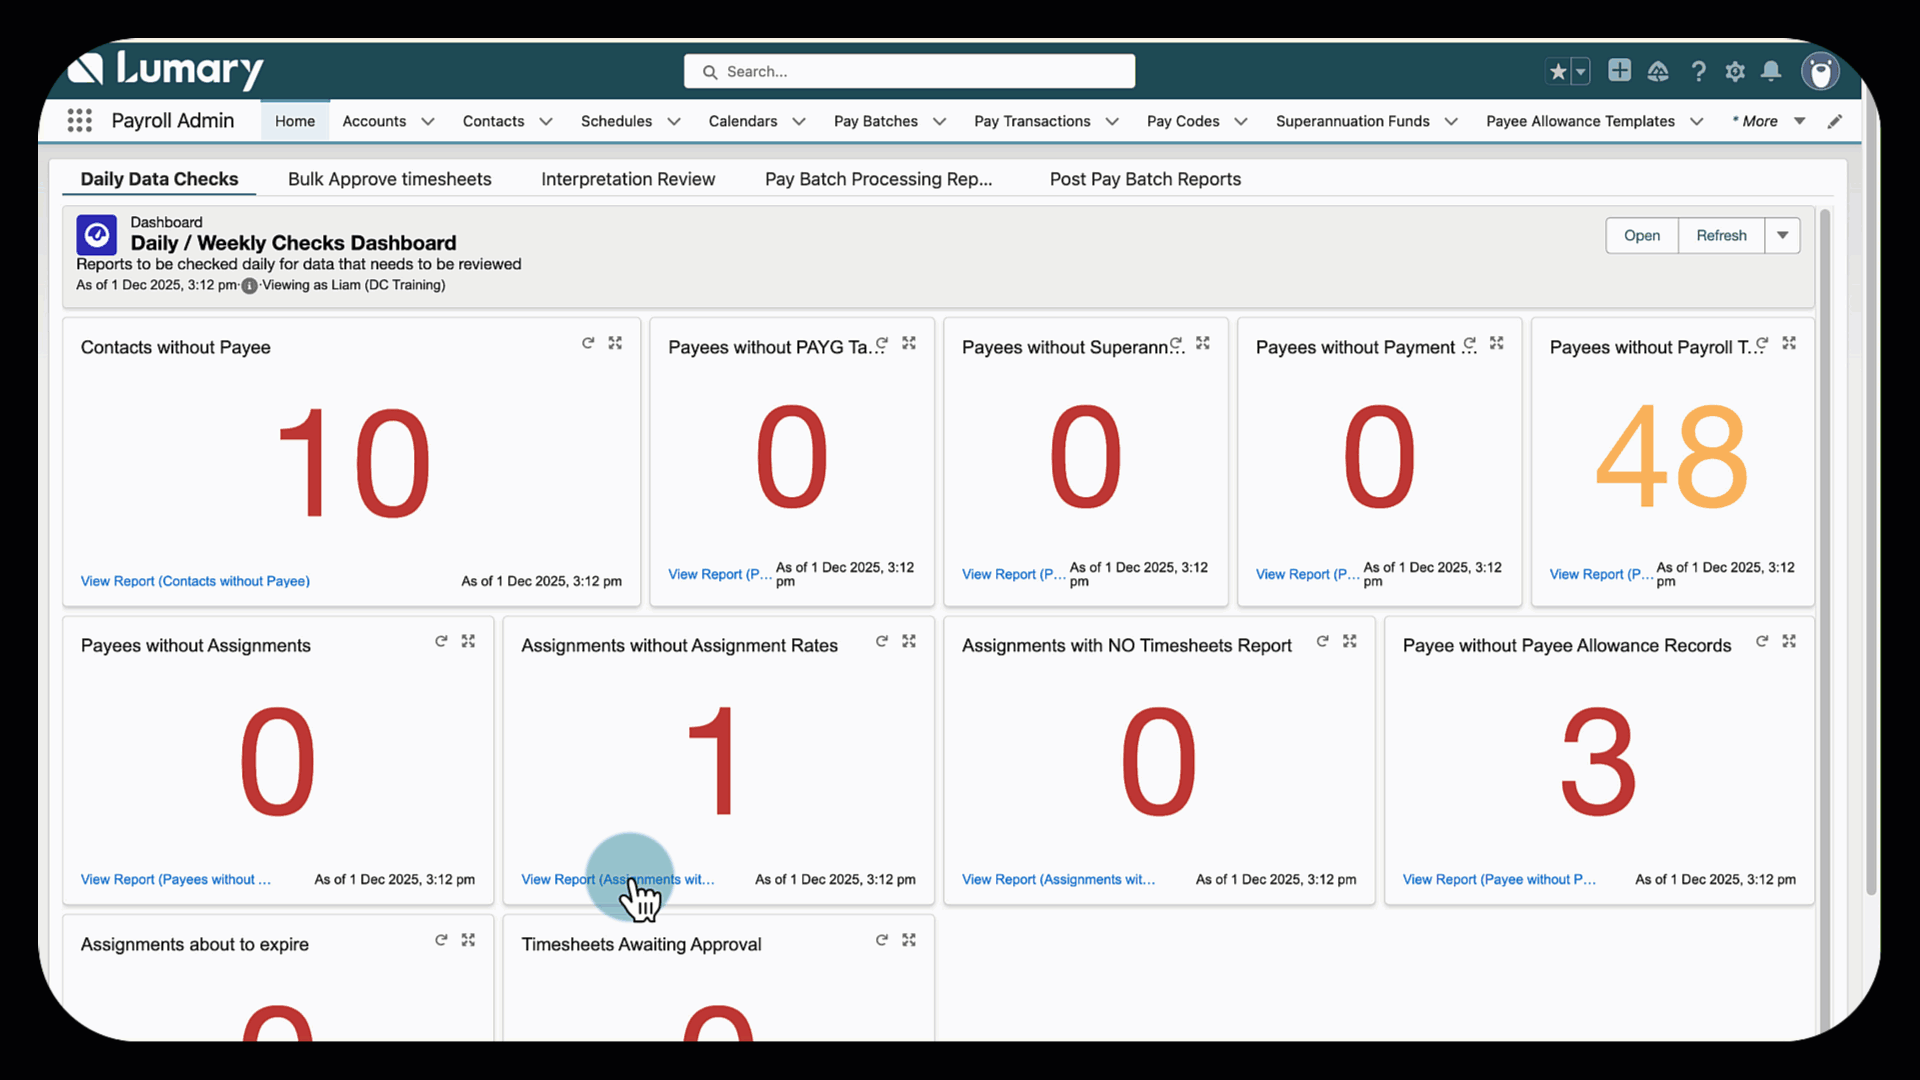Open the Post Pay Batch Reports tab

[1145, 179]
